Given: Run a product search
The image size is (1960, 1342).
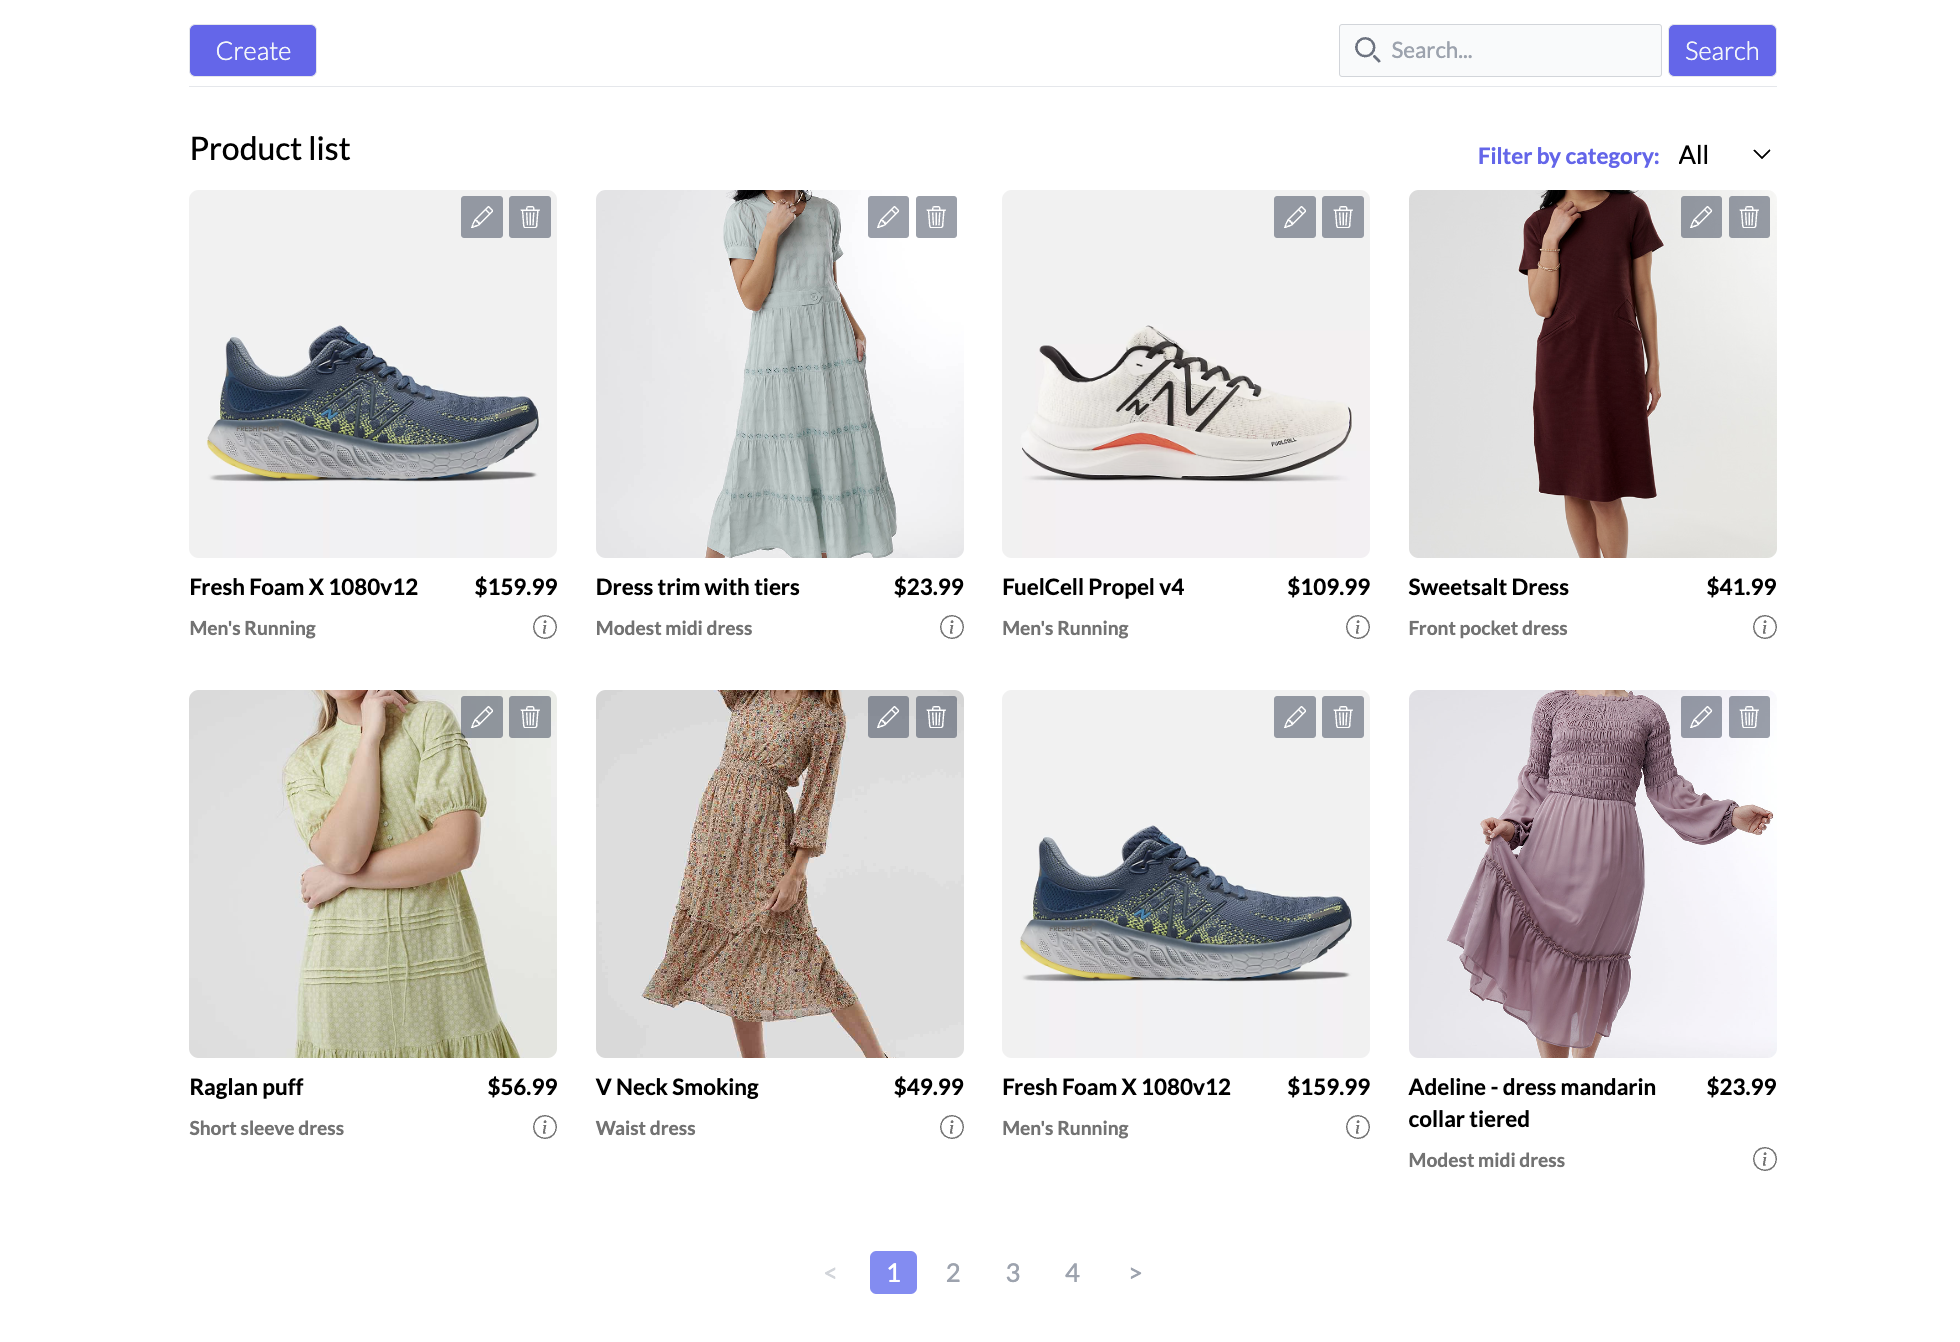Looking at the screenshot, I should click(x=1722, y=50).
